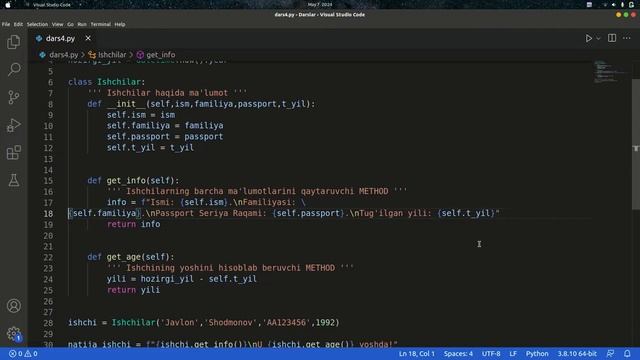Click line number 18 in gutter
This screenshot has height=360, width=640.
tap(48, 213)
